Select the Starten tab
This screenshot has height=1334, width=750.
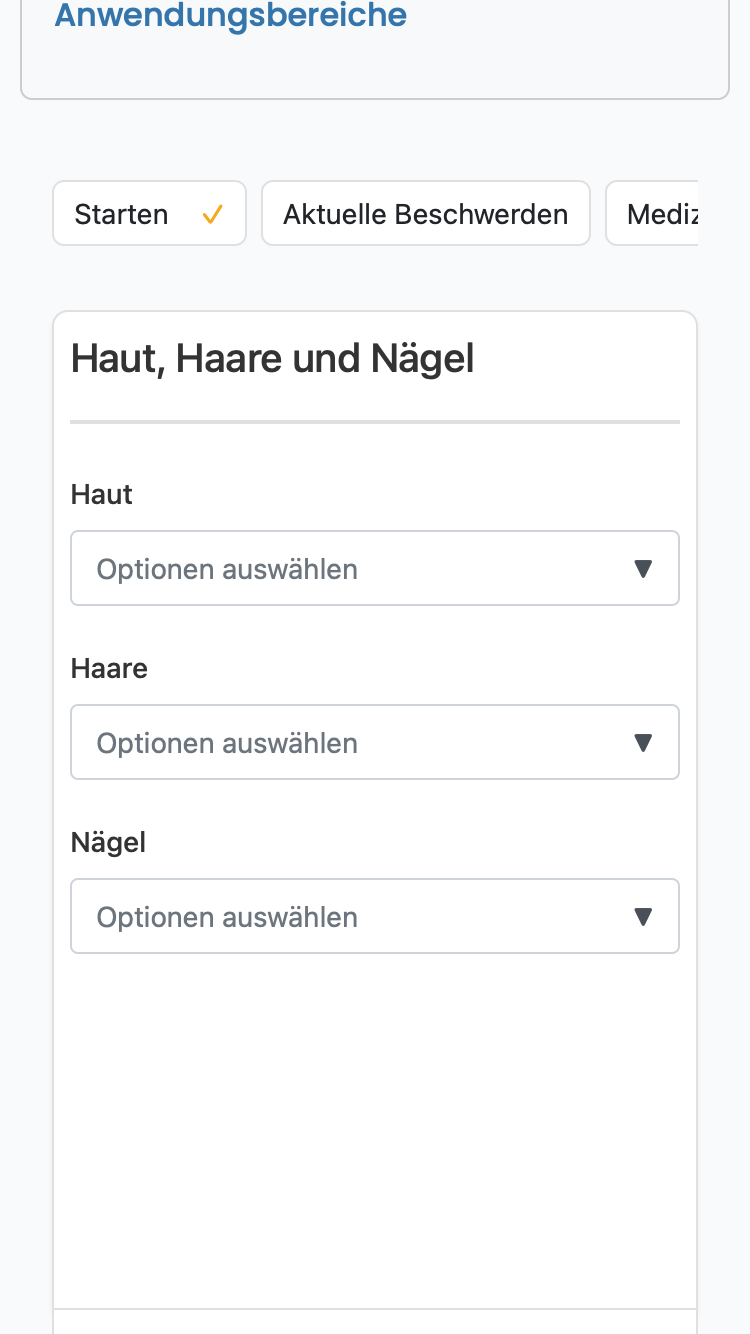pyautogui.click(x=149, y=213)
